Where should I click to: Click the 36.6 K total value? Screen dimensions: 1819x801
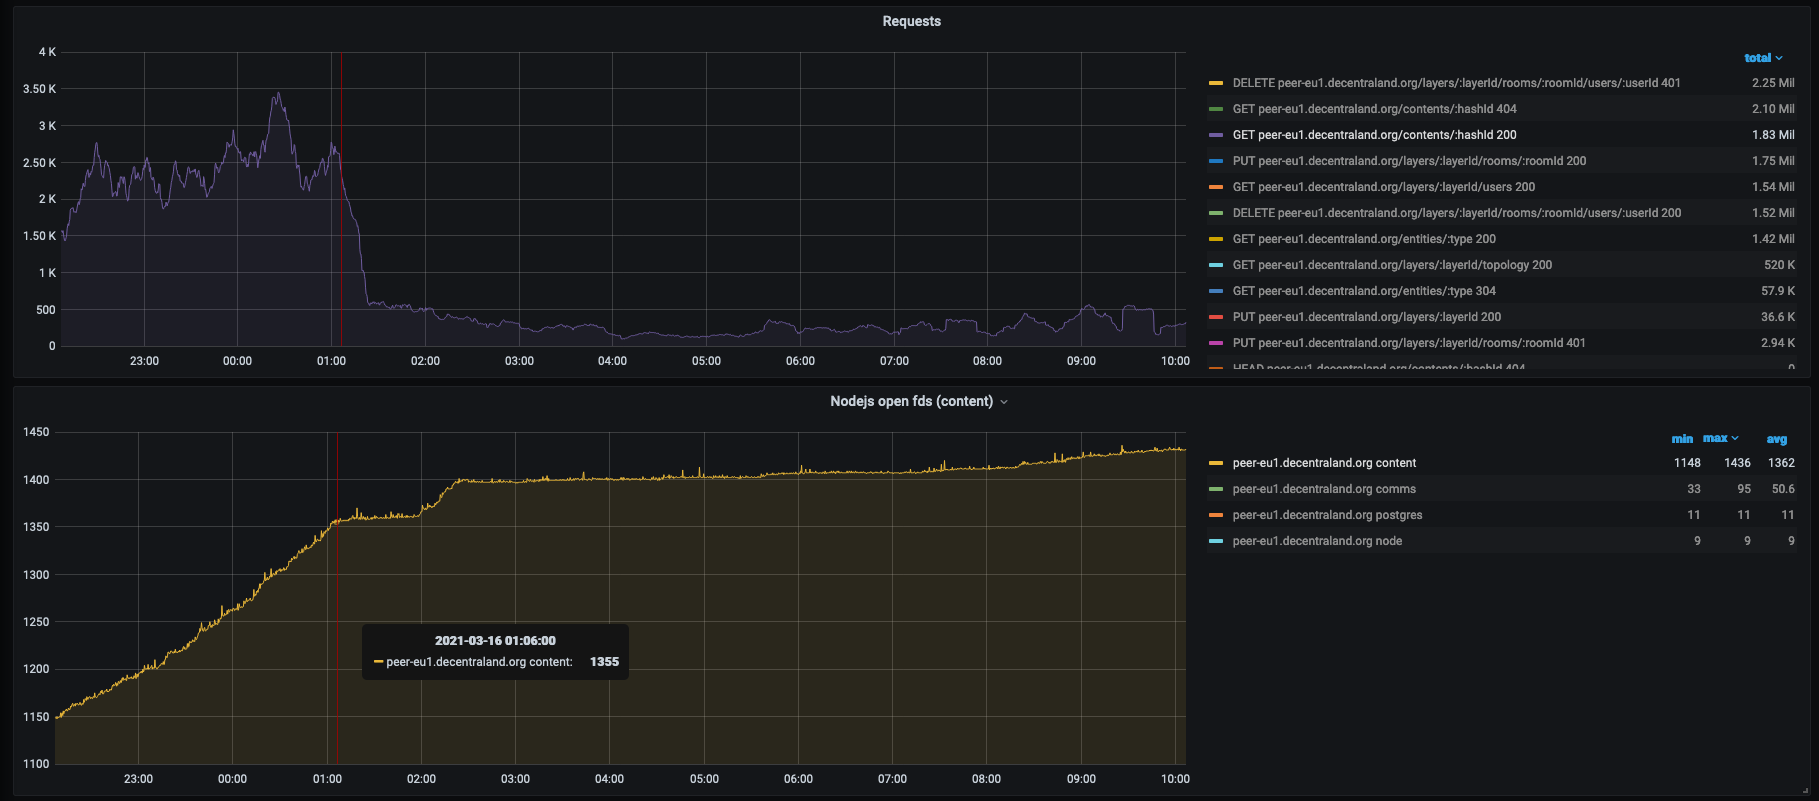click(x=1778, y=317)
